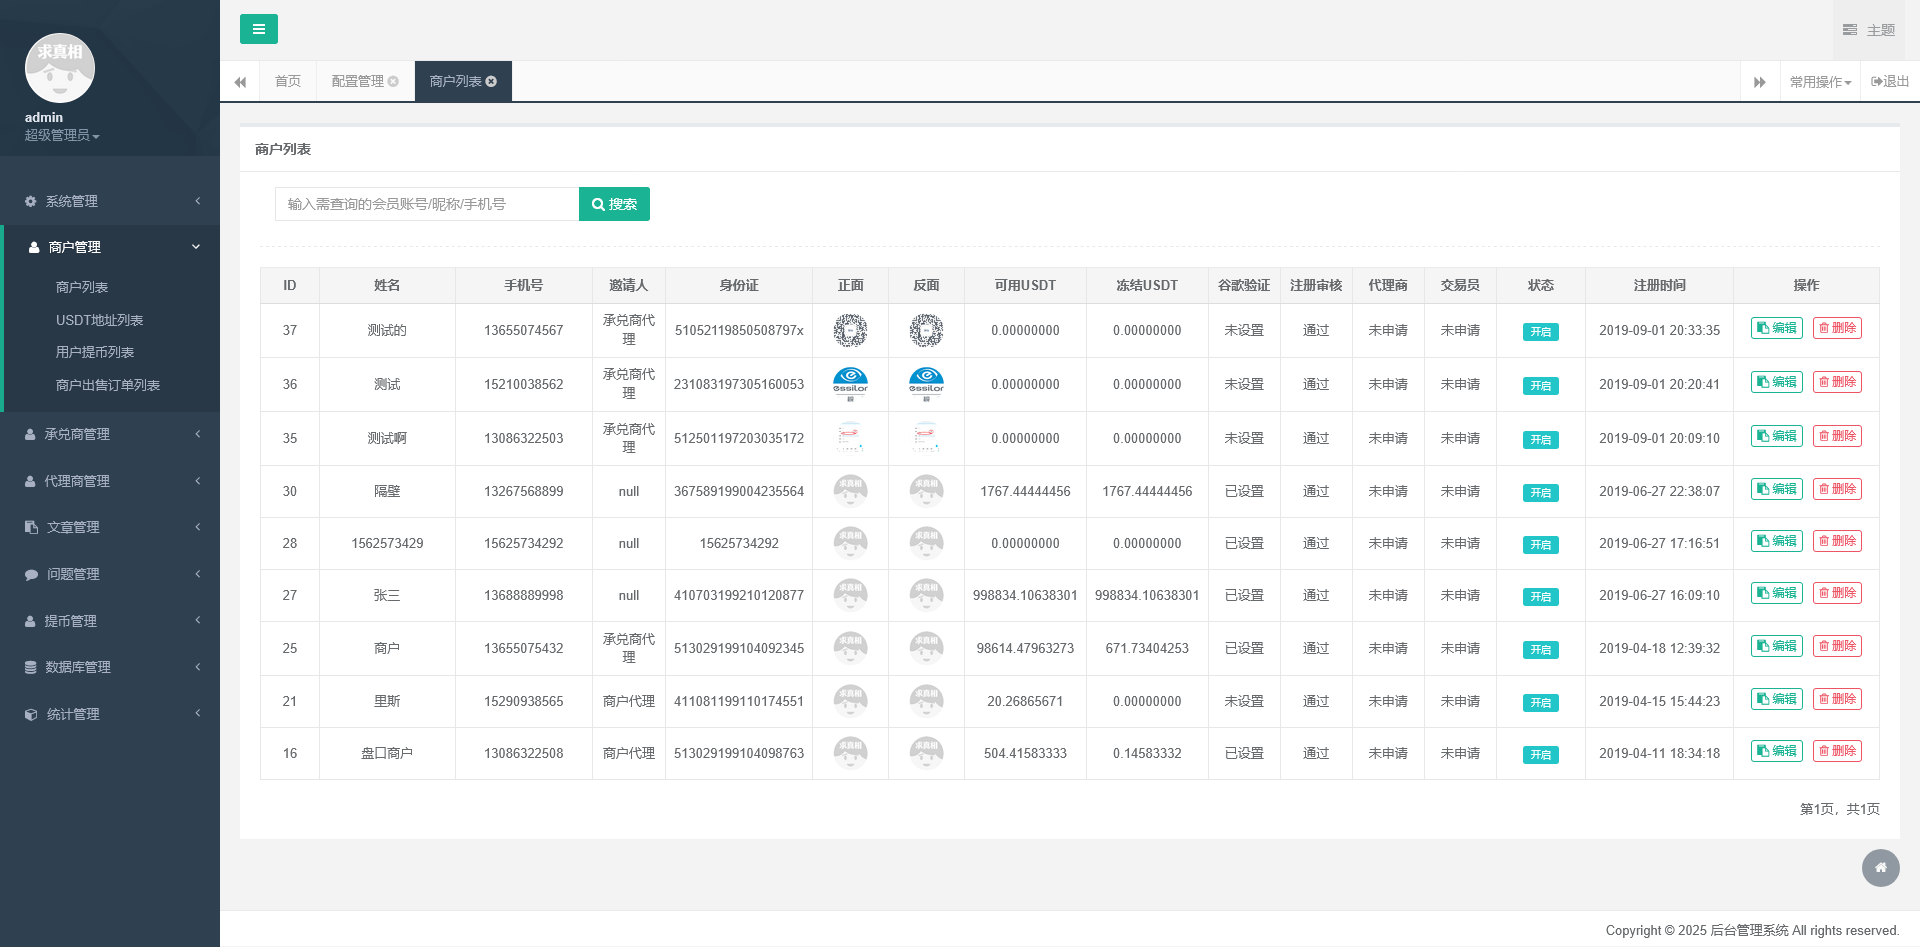The image size is (1920, 947).
Task: Click the green 搜索 button
Action: click(x=614, y=204)
